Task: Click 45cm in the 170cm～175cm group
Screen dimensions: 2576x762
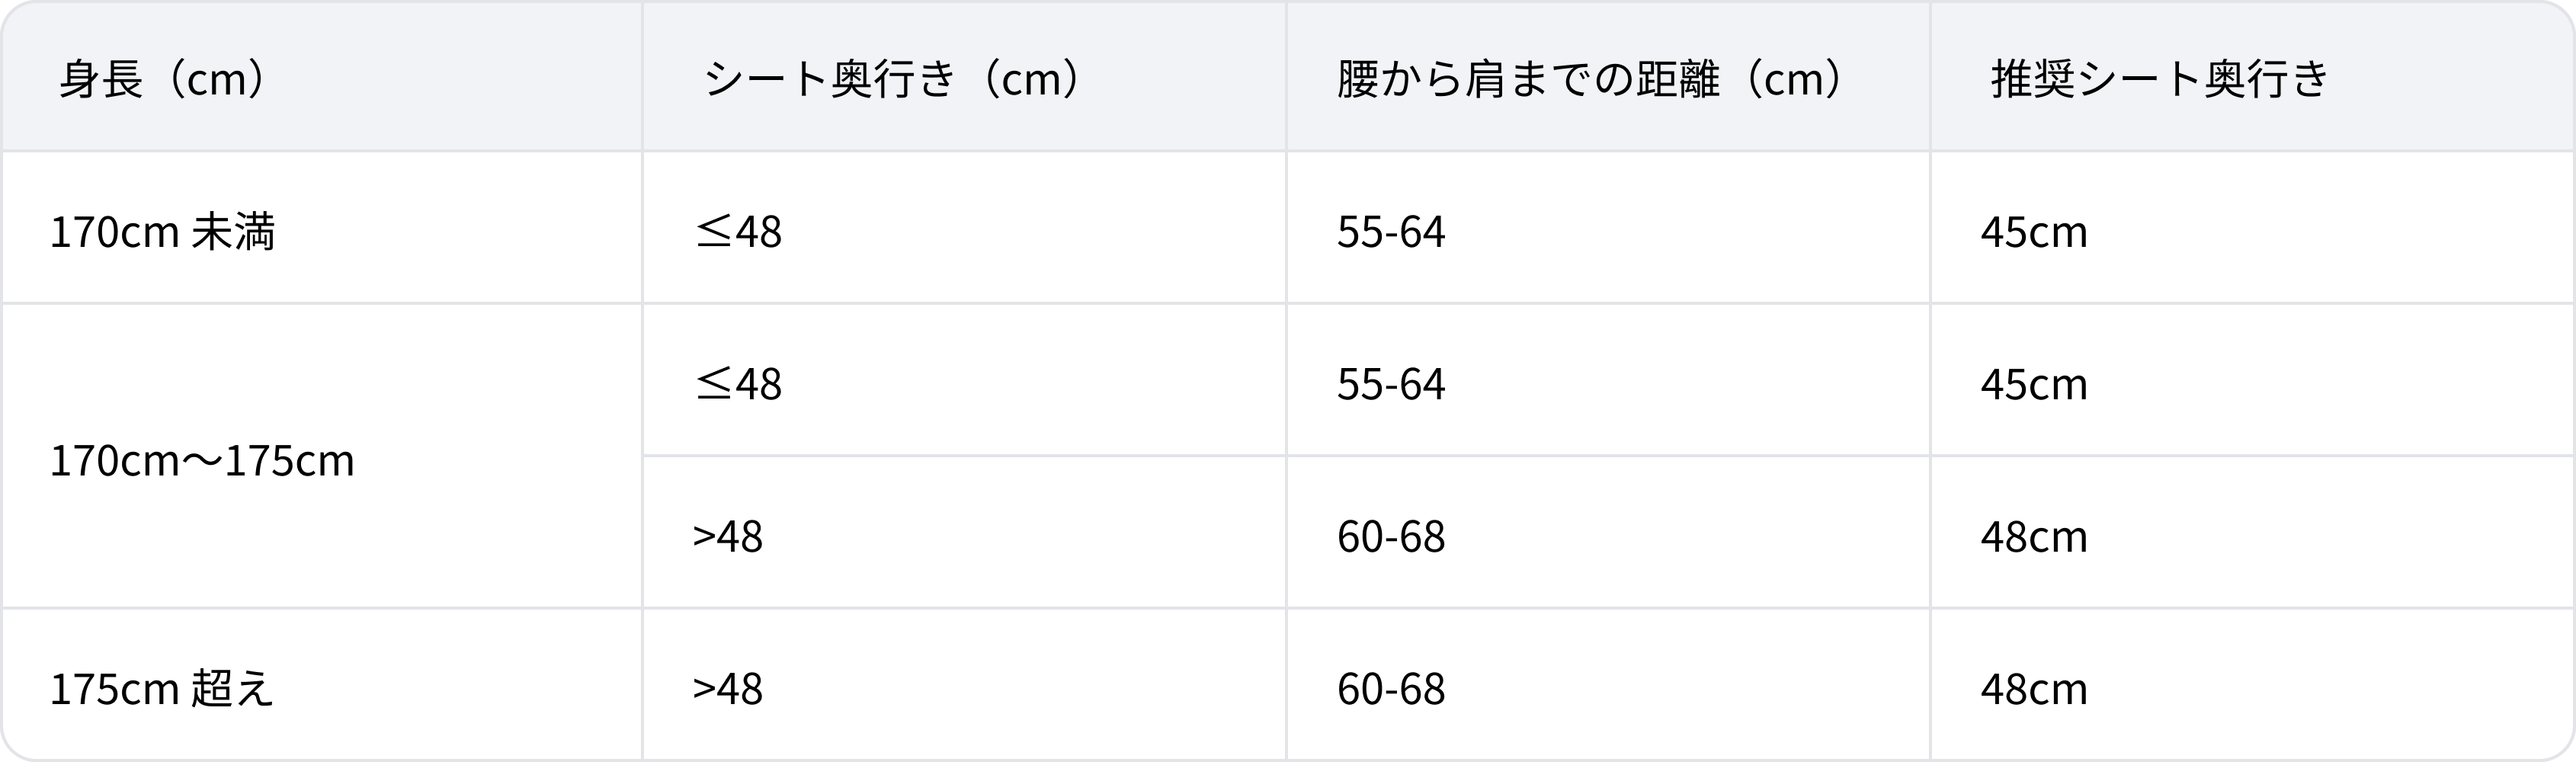Action: (x=2034, y=384)
